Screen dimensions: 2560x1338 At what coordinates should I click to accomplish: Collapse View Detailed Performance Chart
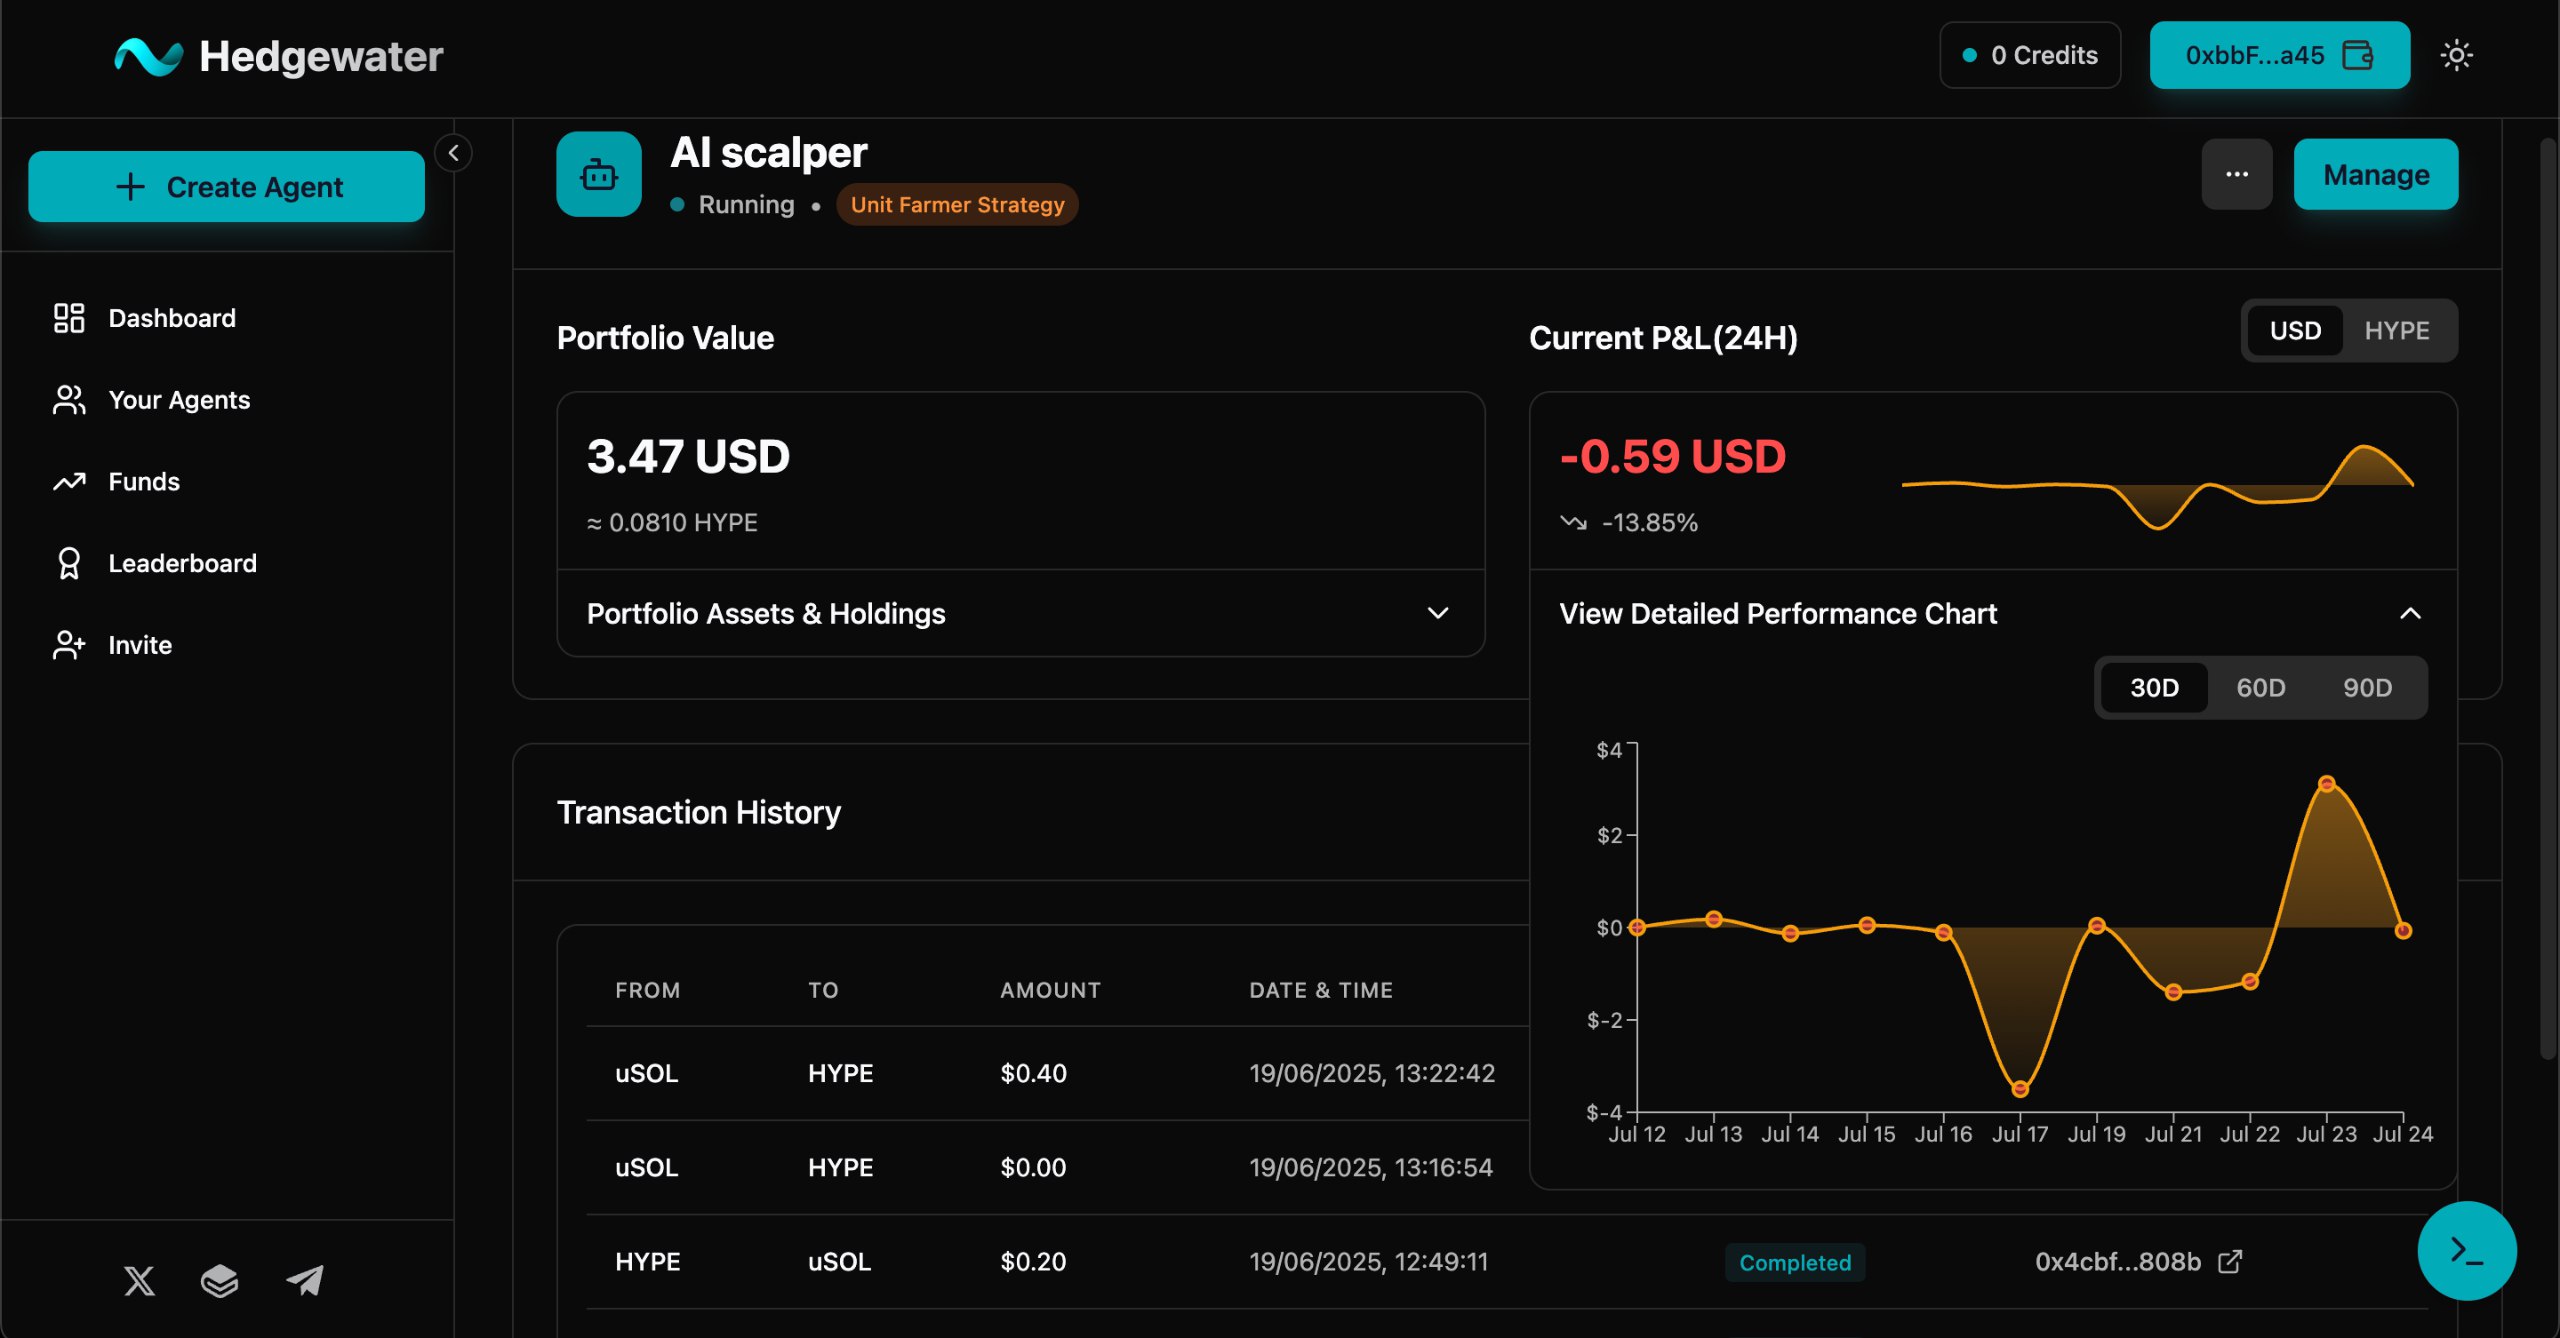tap(1993, 613)
